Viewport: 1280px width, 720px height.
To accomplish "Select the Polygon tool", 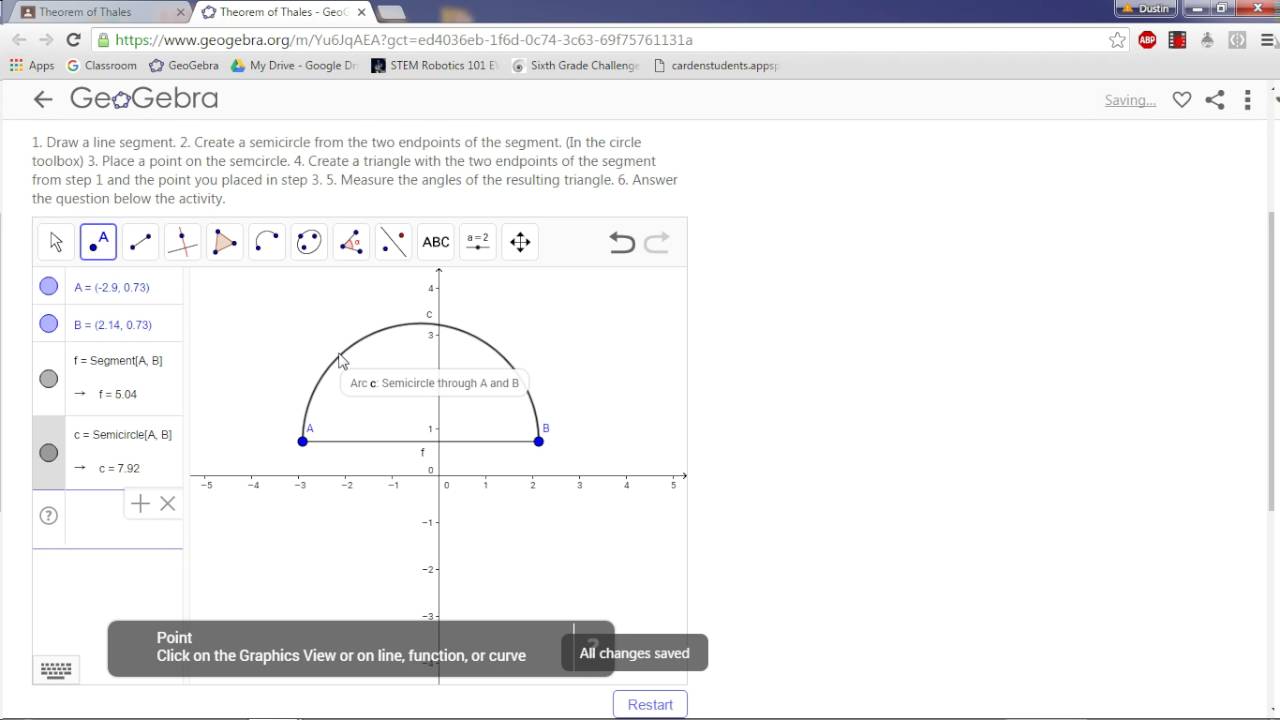I will click(224, 242).
